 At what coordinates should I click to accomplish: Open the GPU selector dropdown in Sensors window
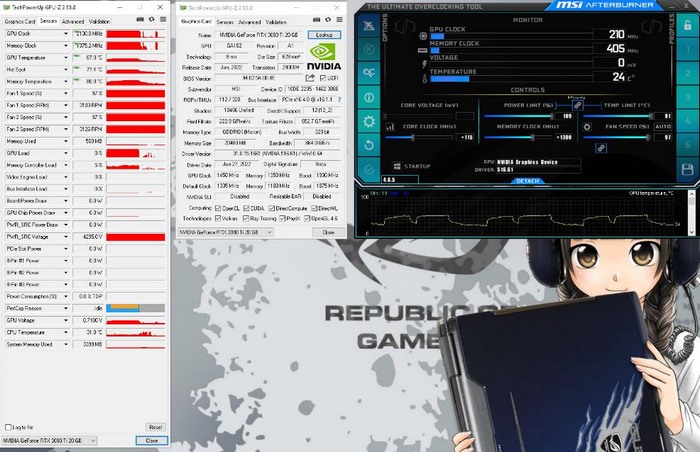tap(92, 440)
